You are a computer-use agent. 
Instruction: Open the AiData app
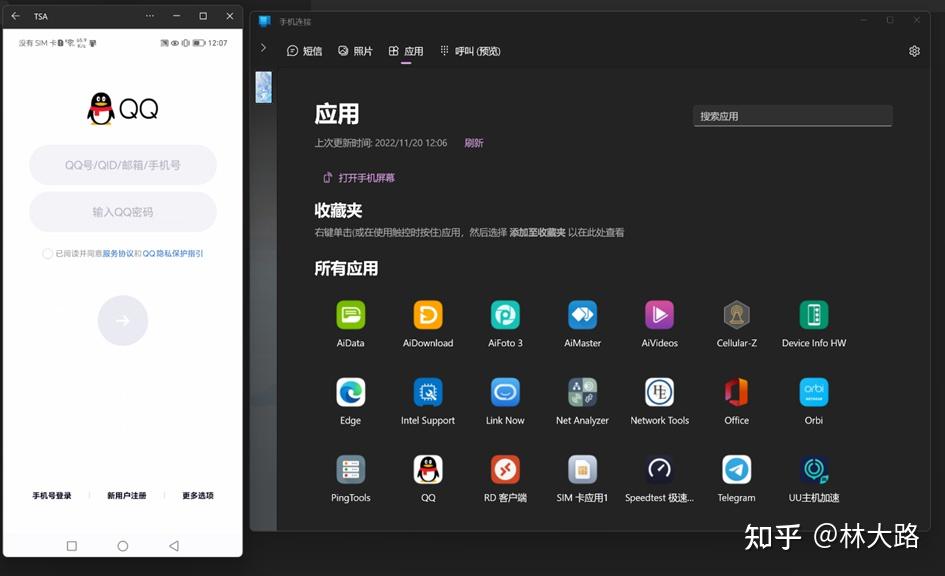tap(350, 315)
